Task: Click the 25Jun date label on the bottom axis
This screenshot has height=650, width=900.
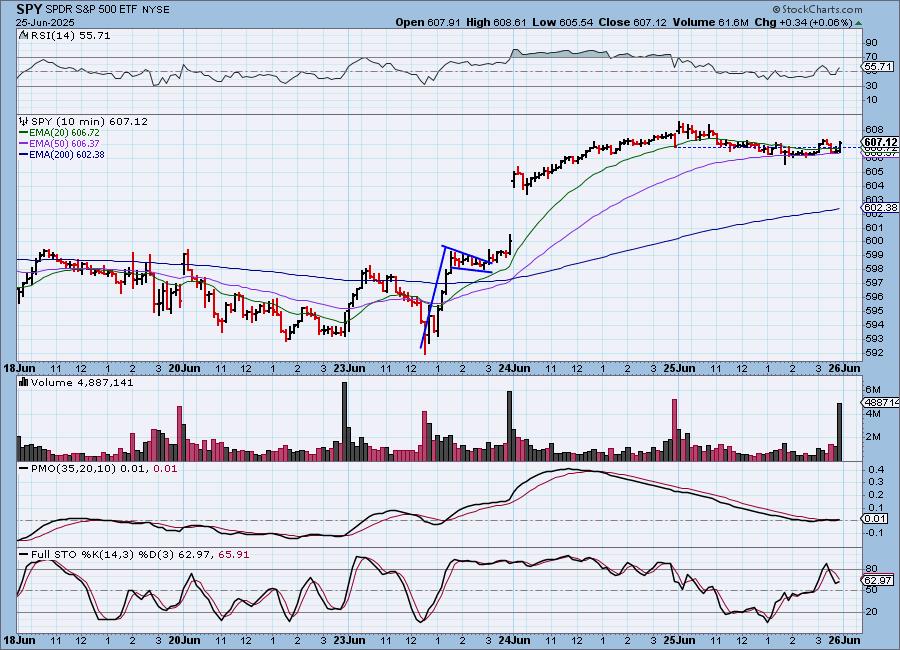Action: (680, 640)
